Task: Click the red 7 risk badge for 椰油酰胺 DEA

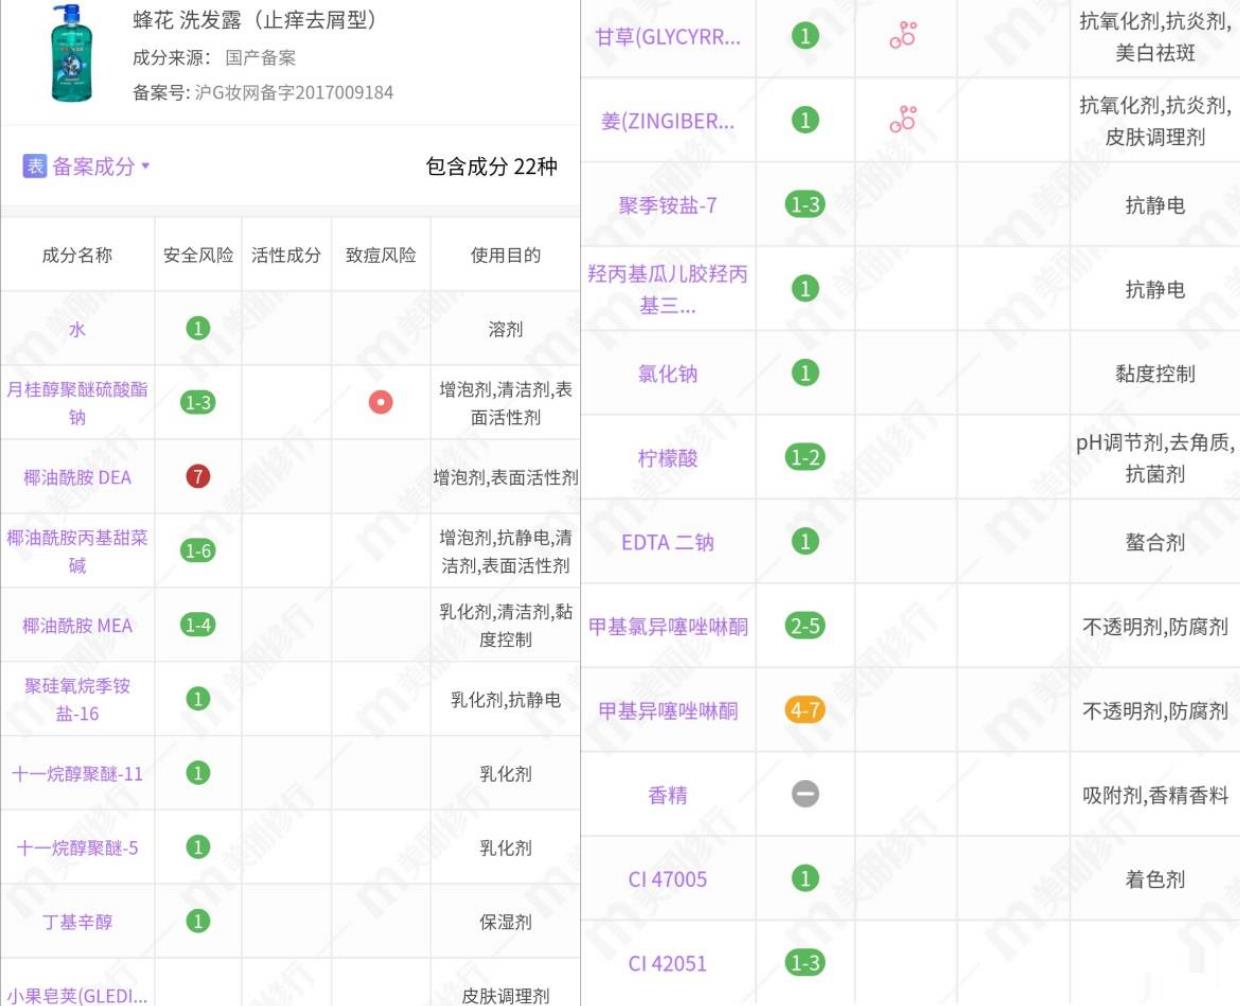Action: coord(198,476)
